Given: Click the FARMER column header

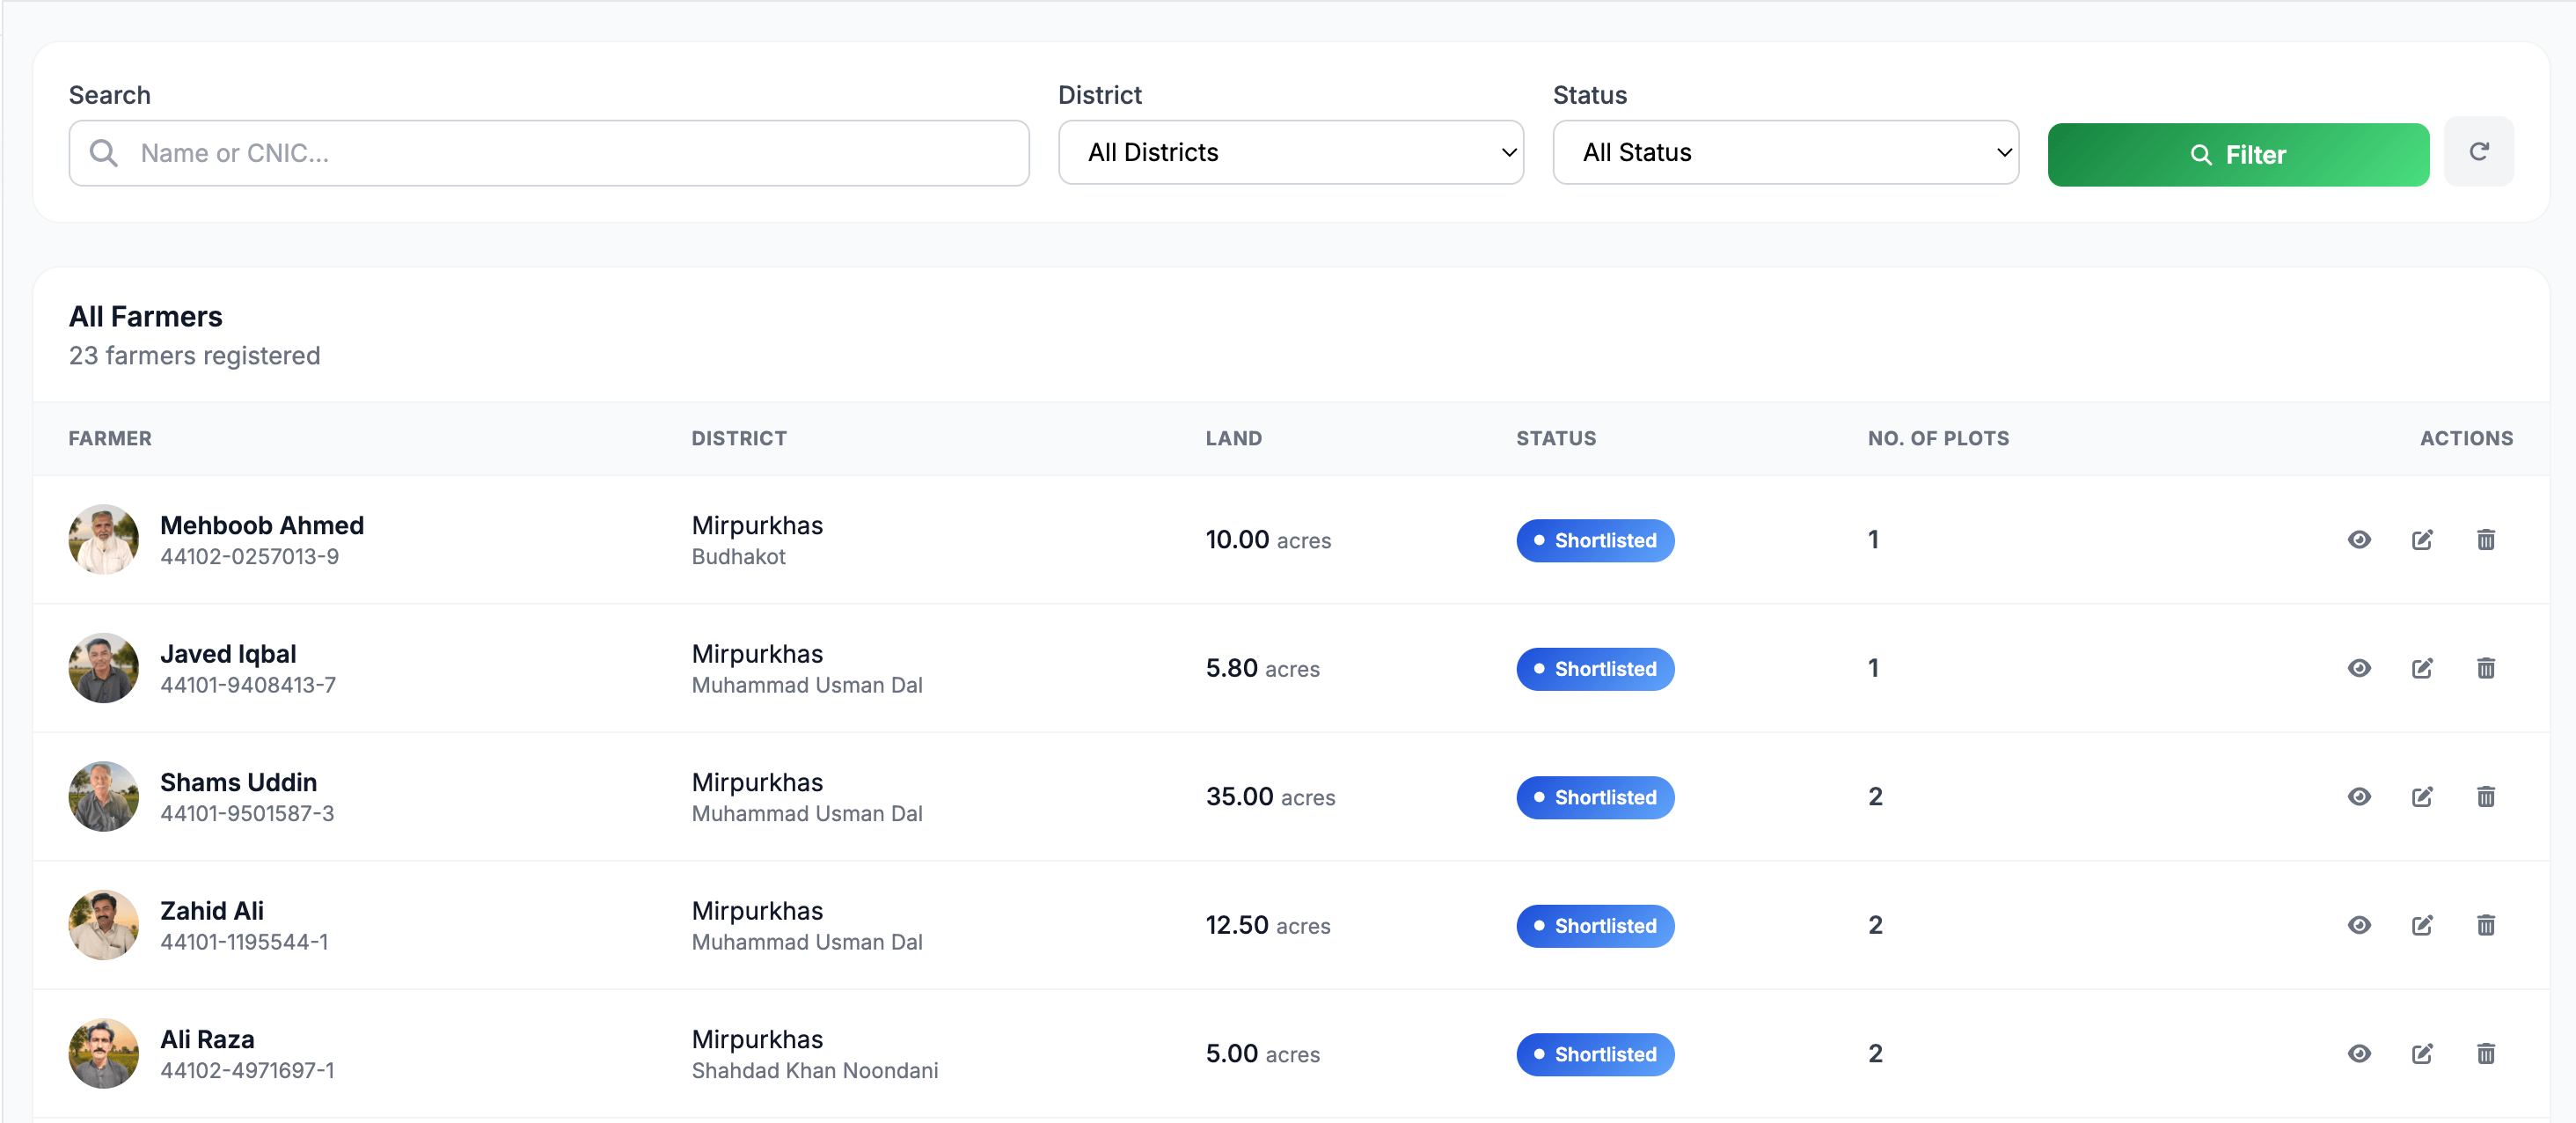Looking at the screenshot, I should pos(110,438).
